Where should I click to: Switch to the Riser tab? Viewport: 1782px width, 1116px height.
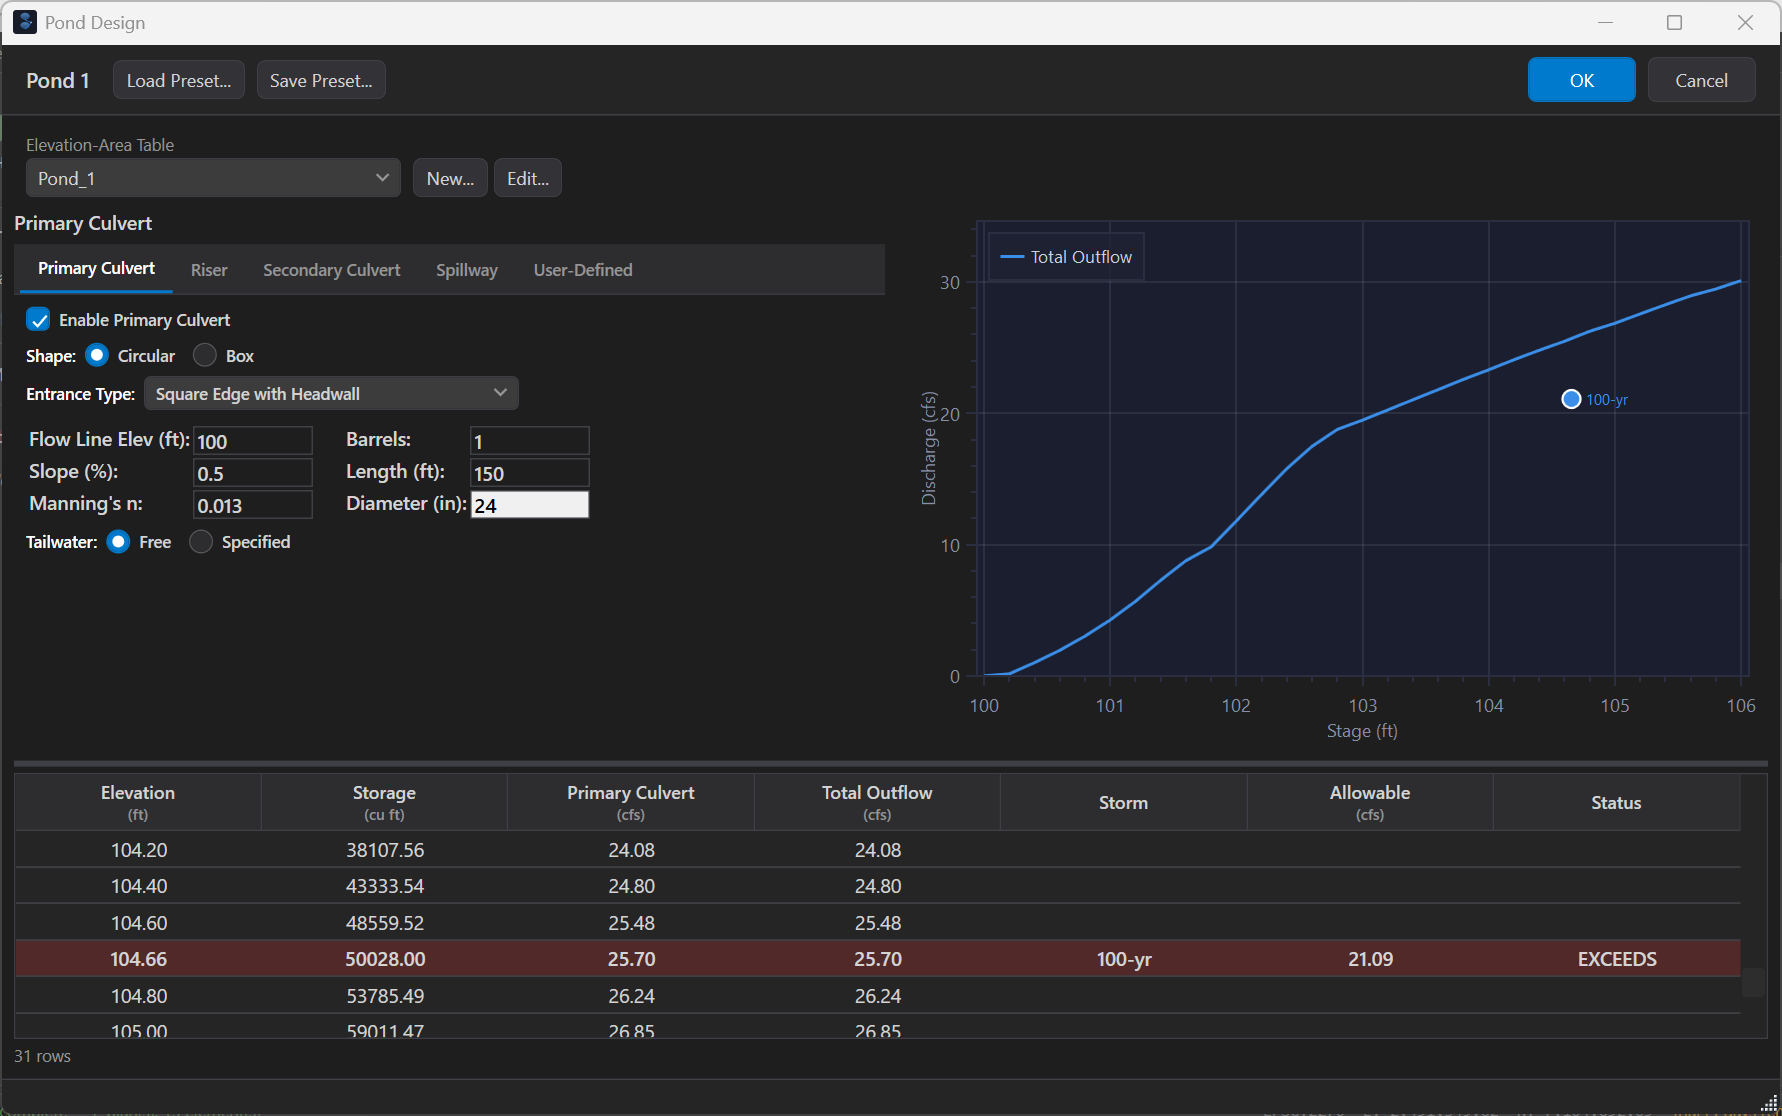click(x=209, y=270)
